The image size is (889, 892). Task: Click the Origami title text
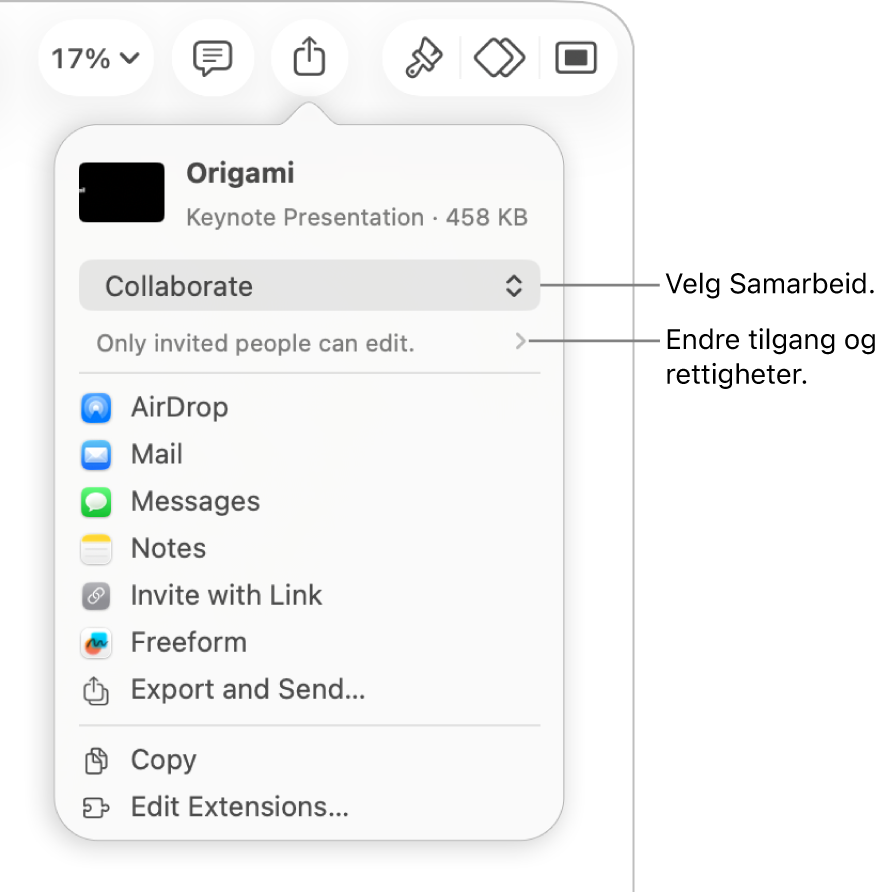tap(241, 173)
